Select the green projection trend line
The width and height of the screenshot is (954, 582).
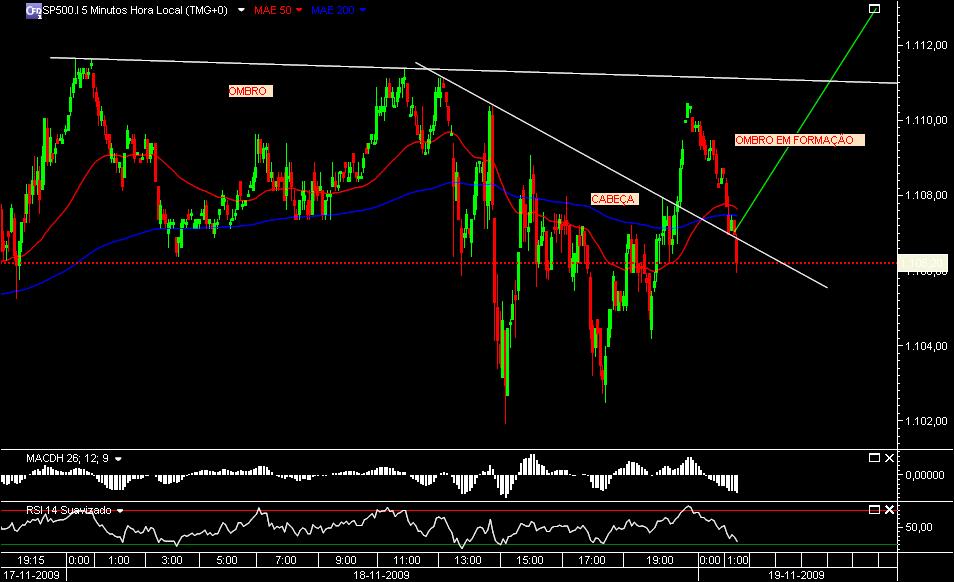coord(805,121)
